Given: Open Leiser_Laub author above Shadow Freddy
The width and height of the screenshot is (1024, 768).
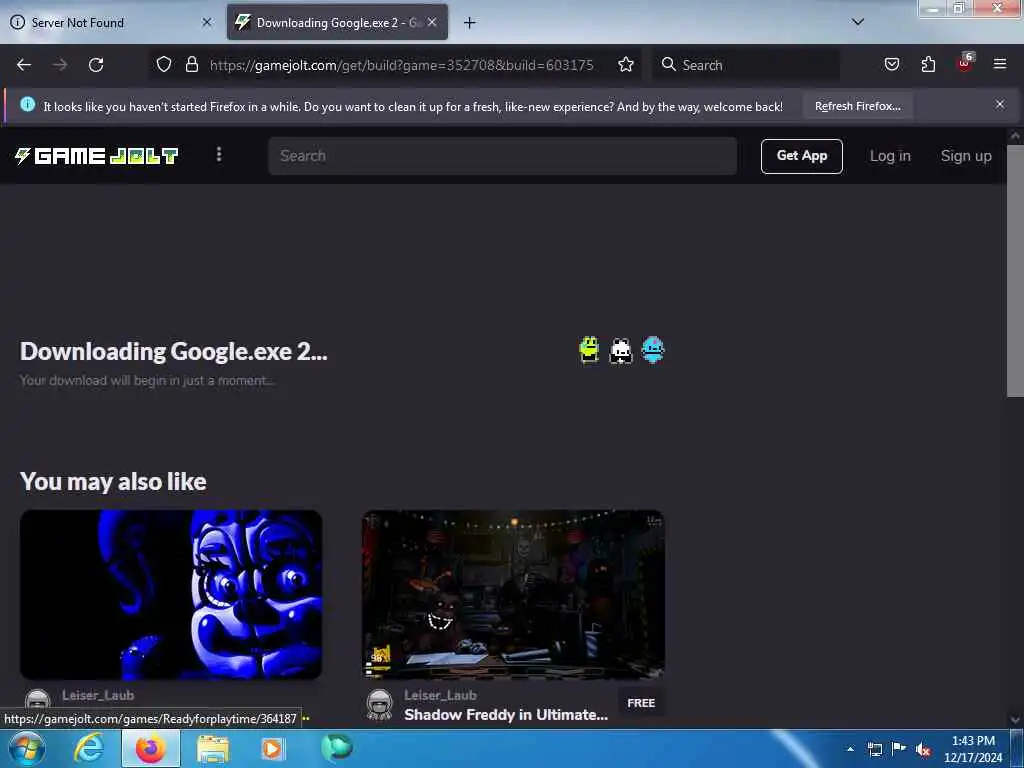Looking at the screenshot, I should click(x=440, y=696).
